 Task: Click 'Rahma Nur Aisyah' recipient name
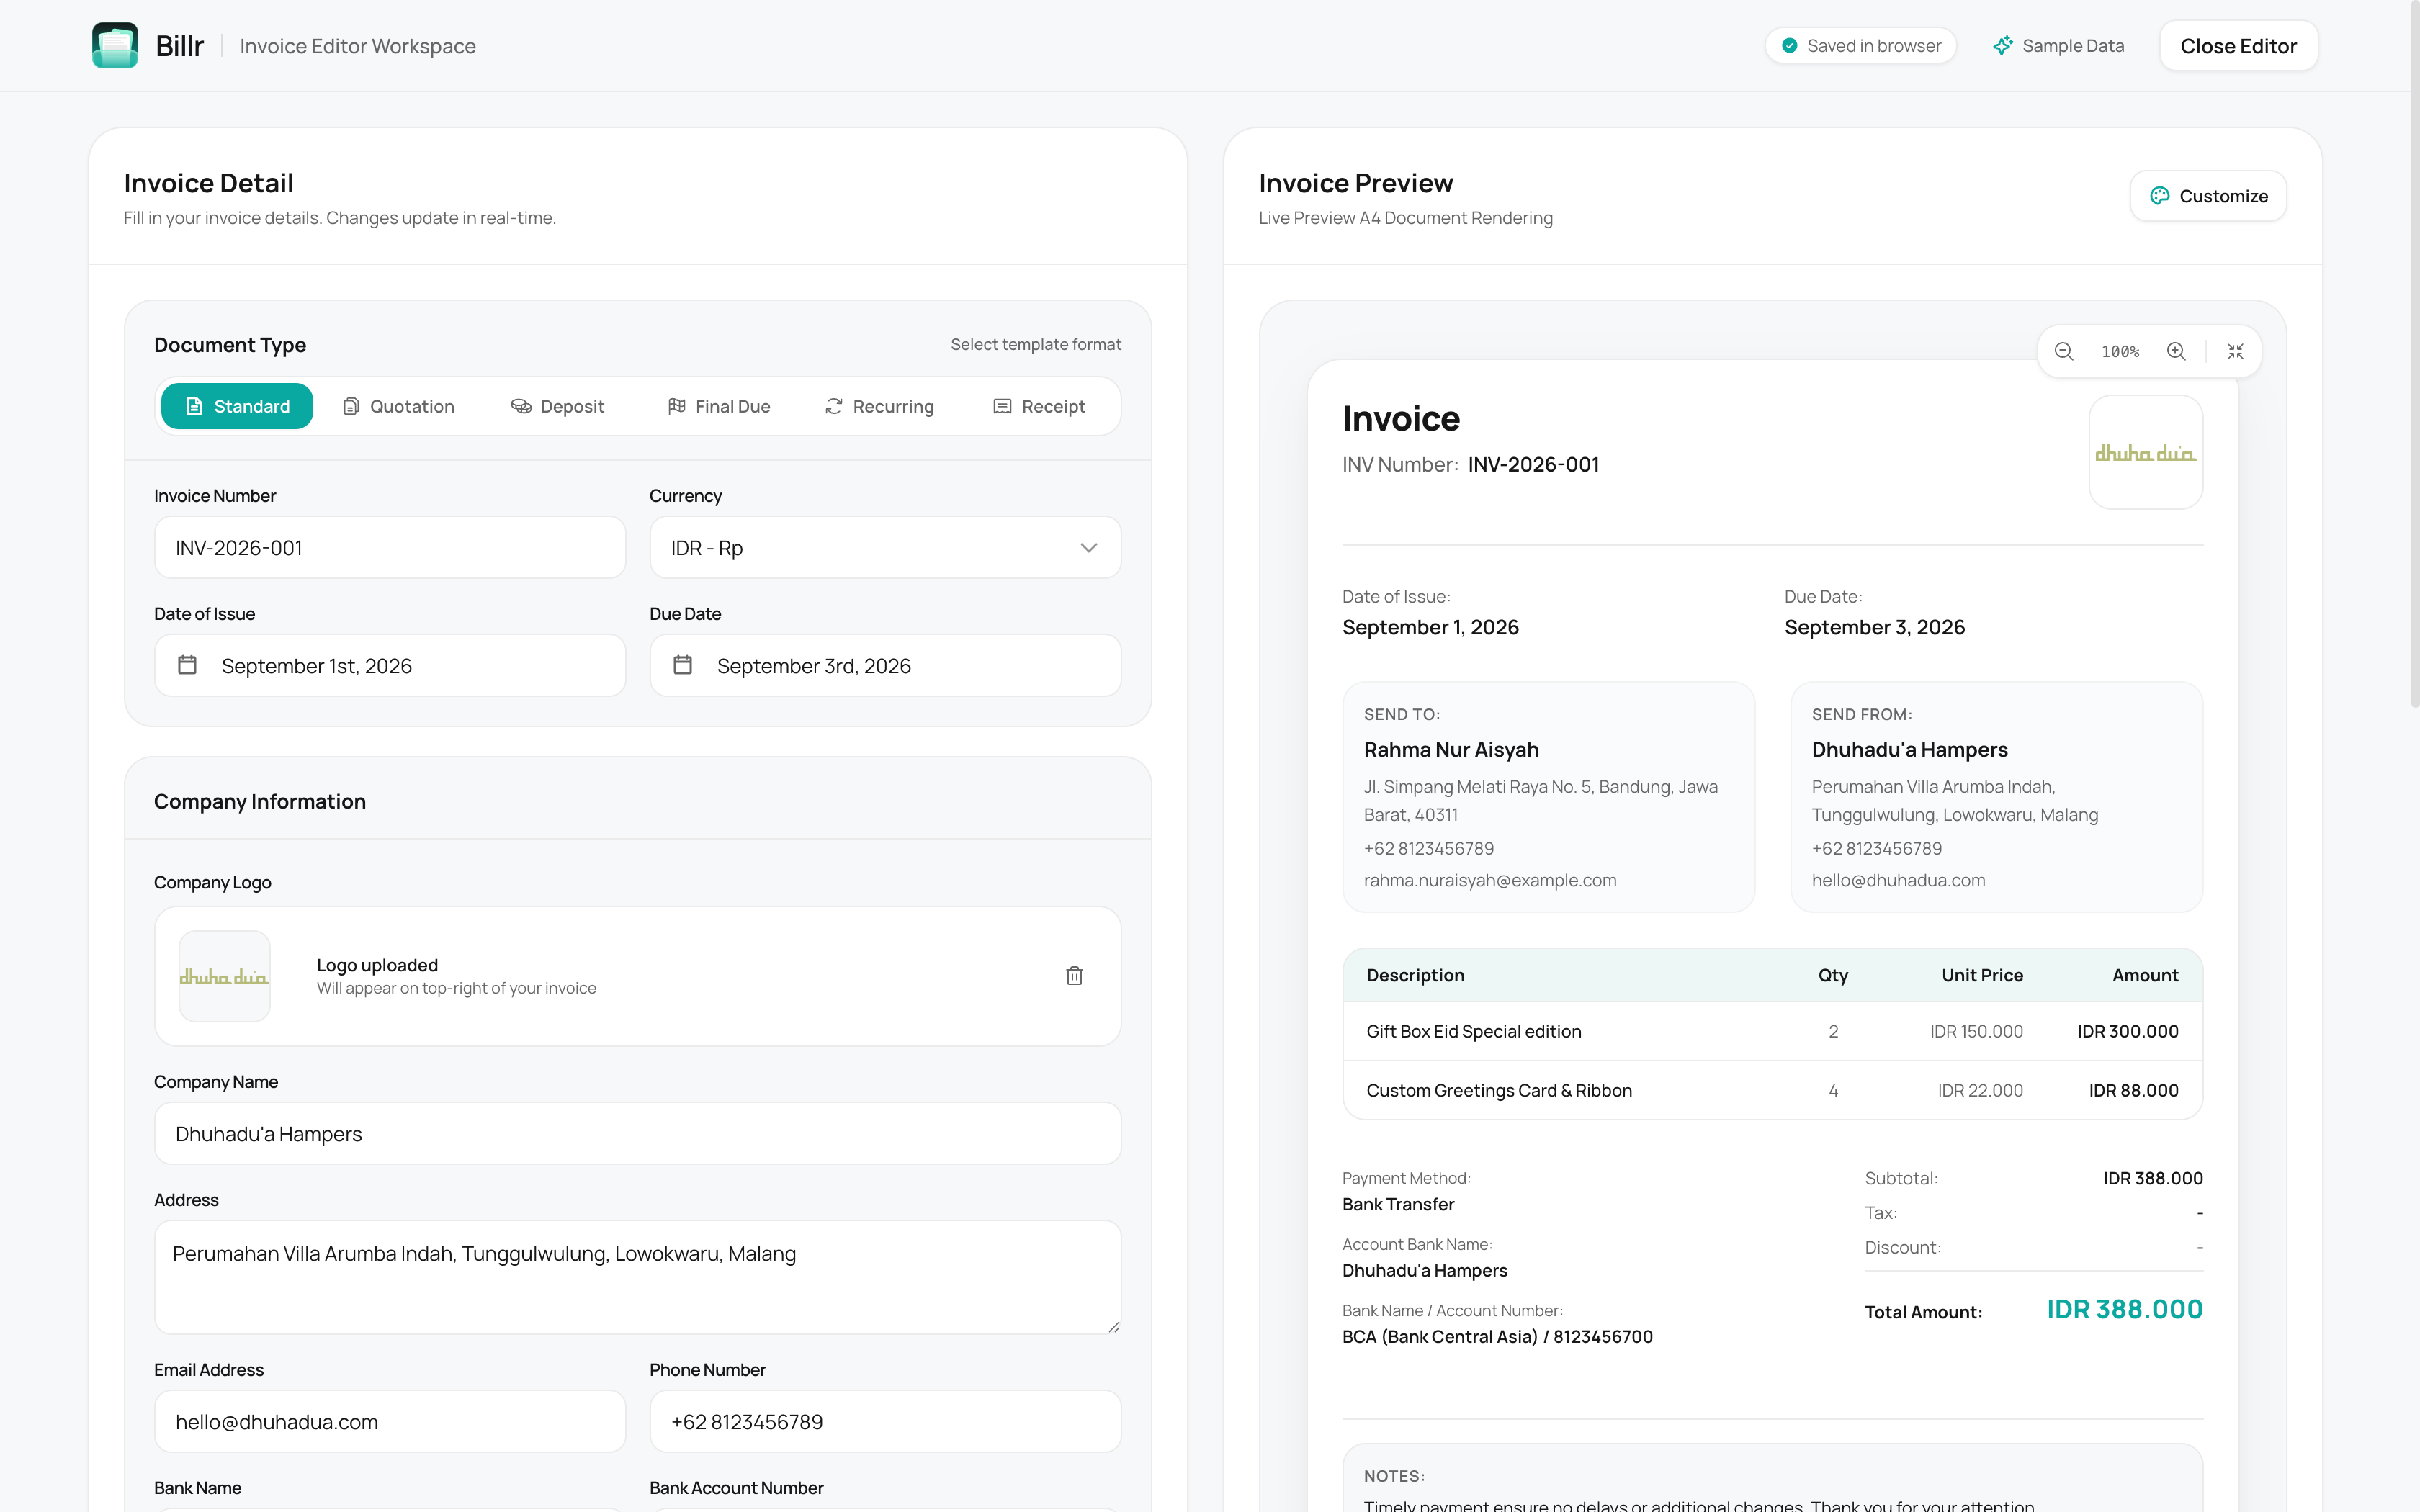[1451, 749]
